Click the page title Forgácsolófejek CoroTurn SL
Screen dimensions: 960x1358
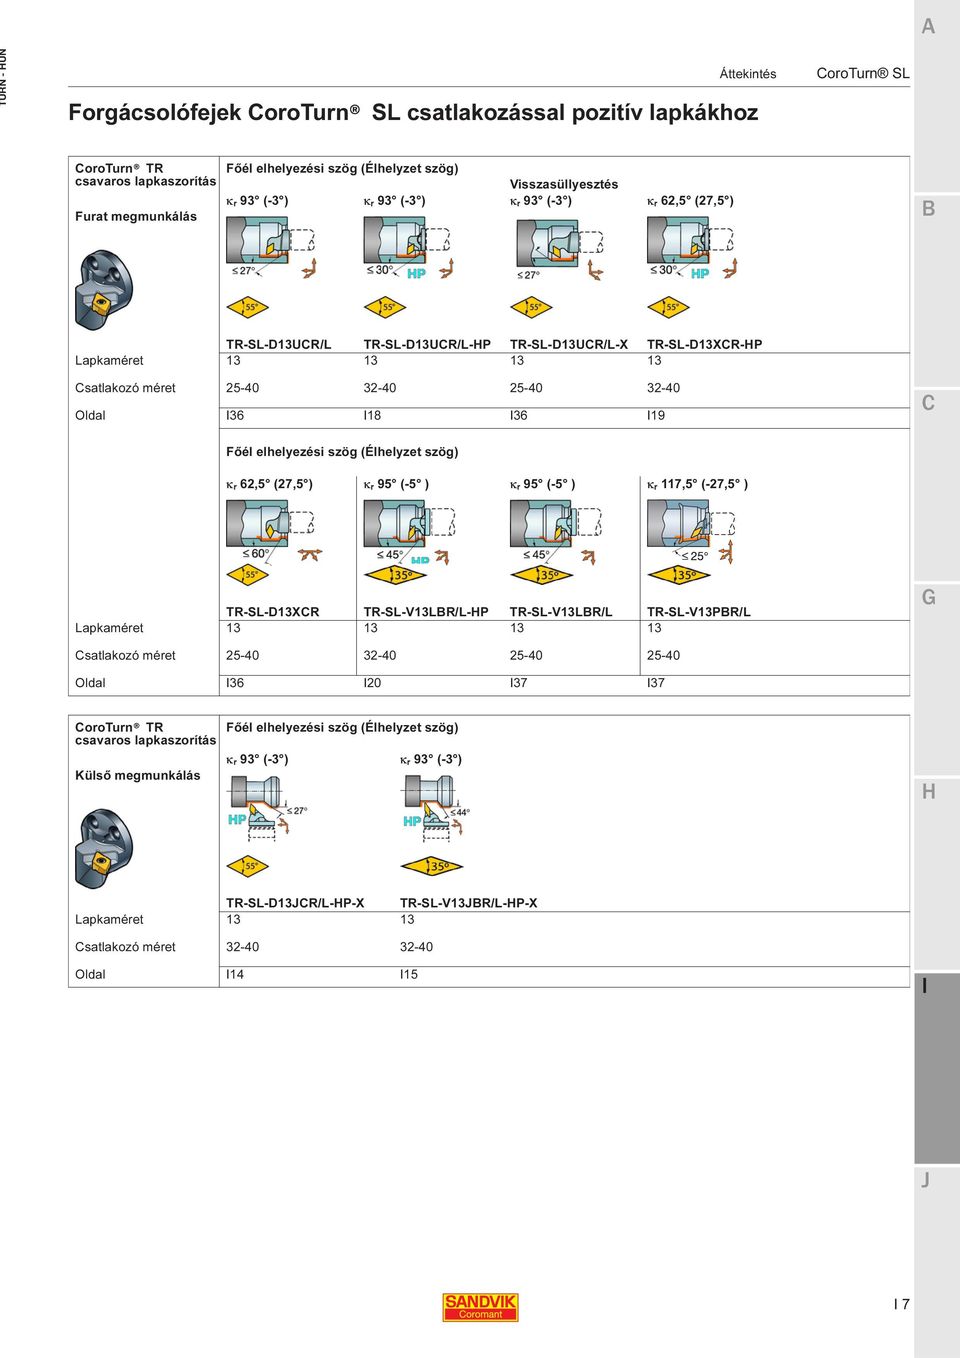coord(413,112)
